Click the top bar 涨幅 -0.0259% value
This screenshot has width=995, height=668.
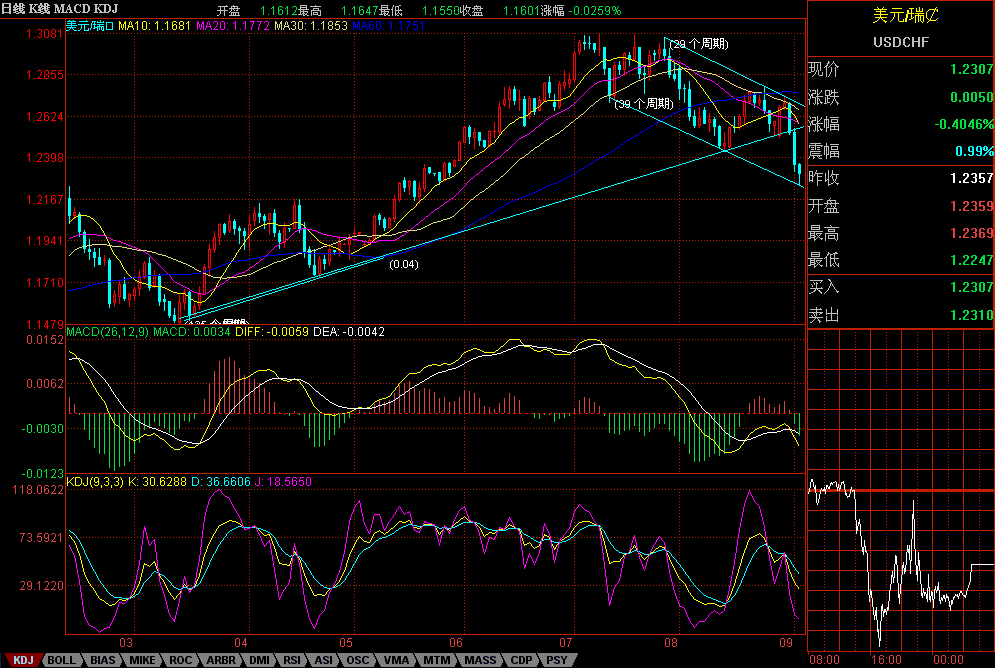click(593, 11)
